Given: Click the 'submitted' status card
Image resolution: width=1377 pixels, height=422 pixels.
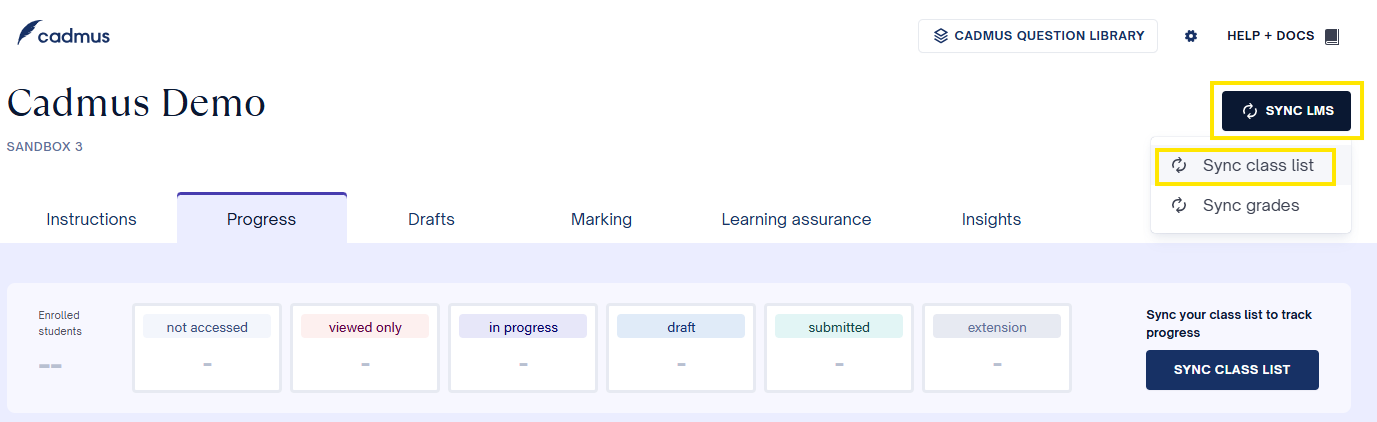Looking at the screenshot, I should click(x=839, y=347).
